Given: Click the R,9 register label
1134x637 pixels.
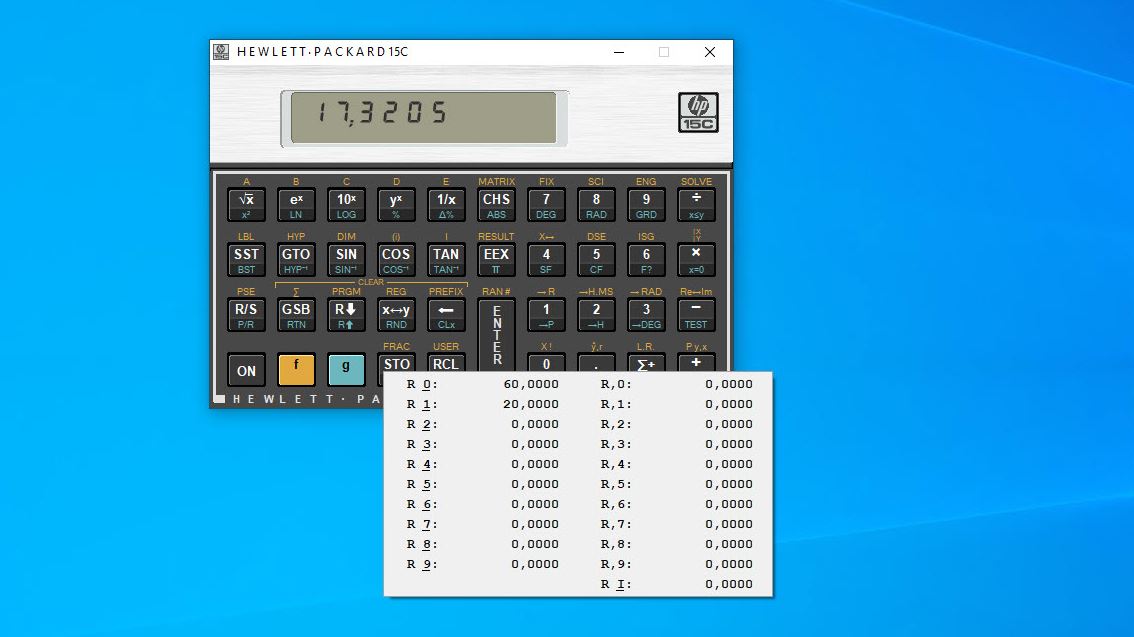Looking at the screenshot, I should [616, 564].
